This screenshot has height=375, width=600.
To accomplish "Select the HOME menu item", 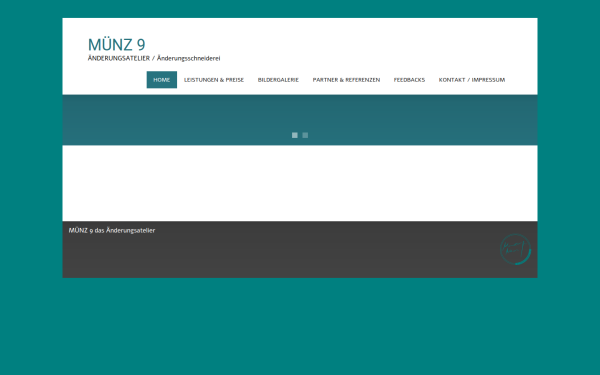I will (x=161, y=80).
